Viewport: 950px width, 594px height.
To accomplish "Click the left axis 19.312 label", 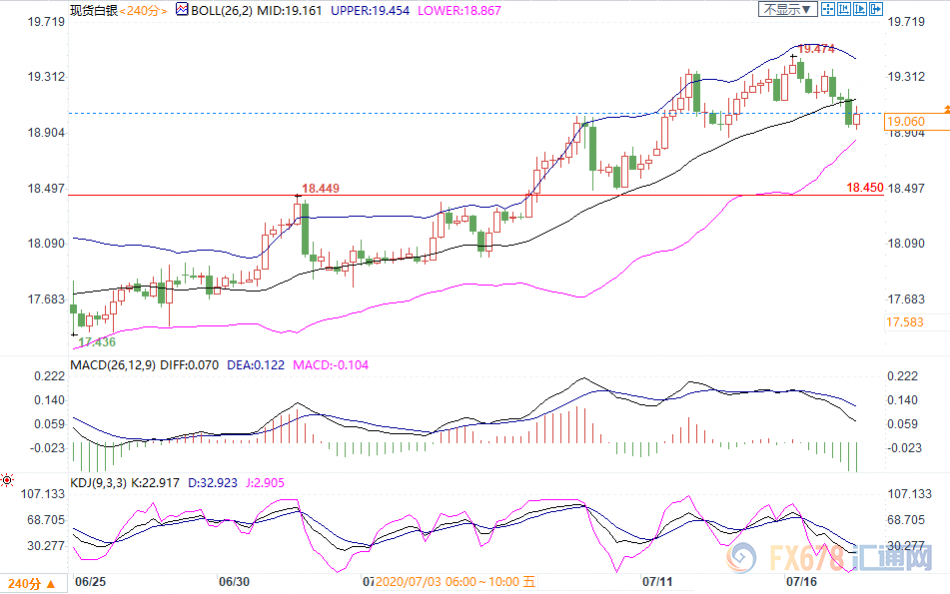I will click(x=46, y=76).
